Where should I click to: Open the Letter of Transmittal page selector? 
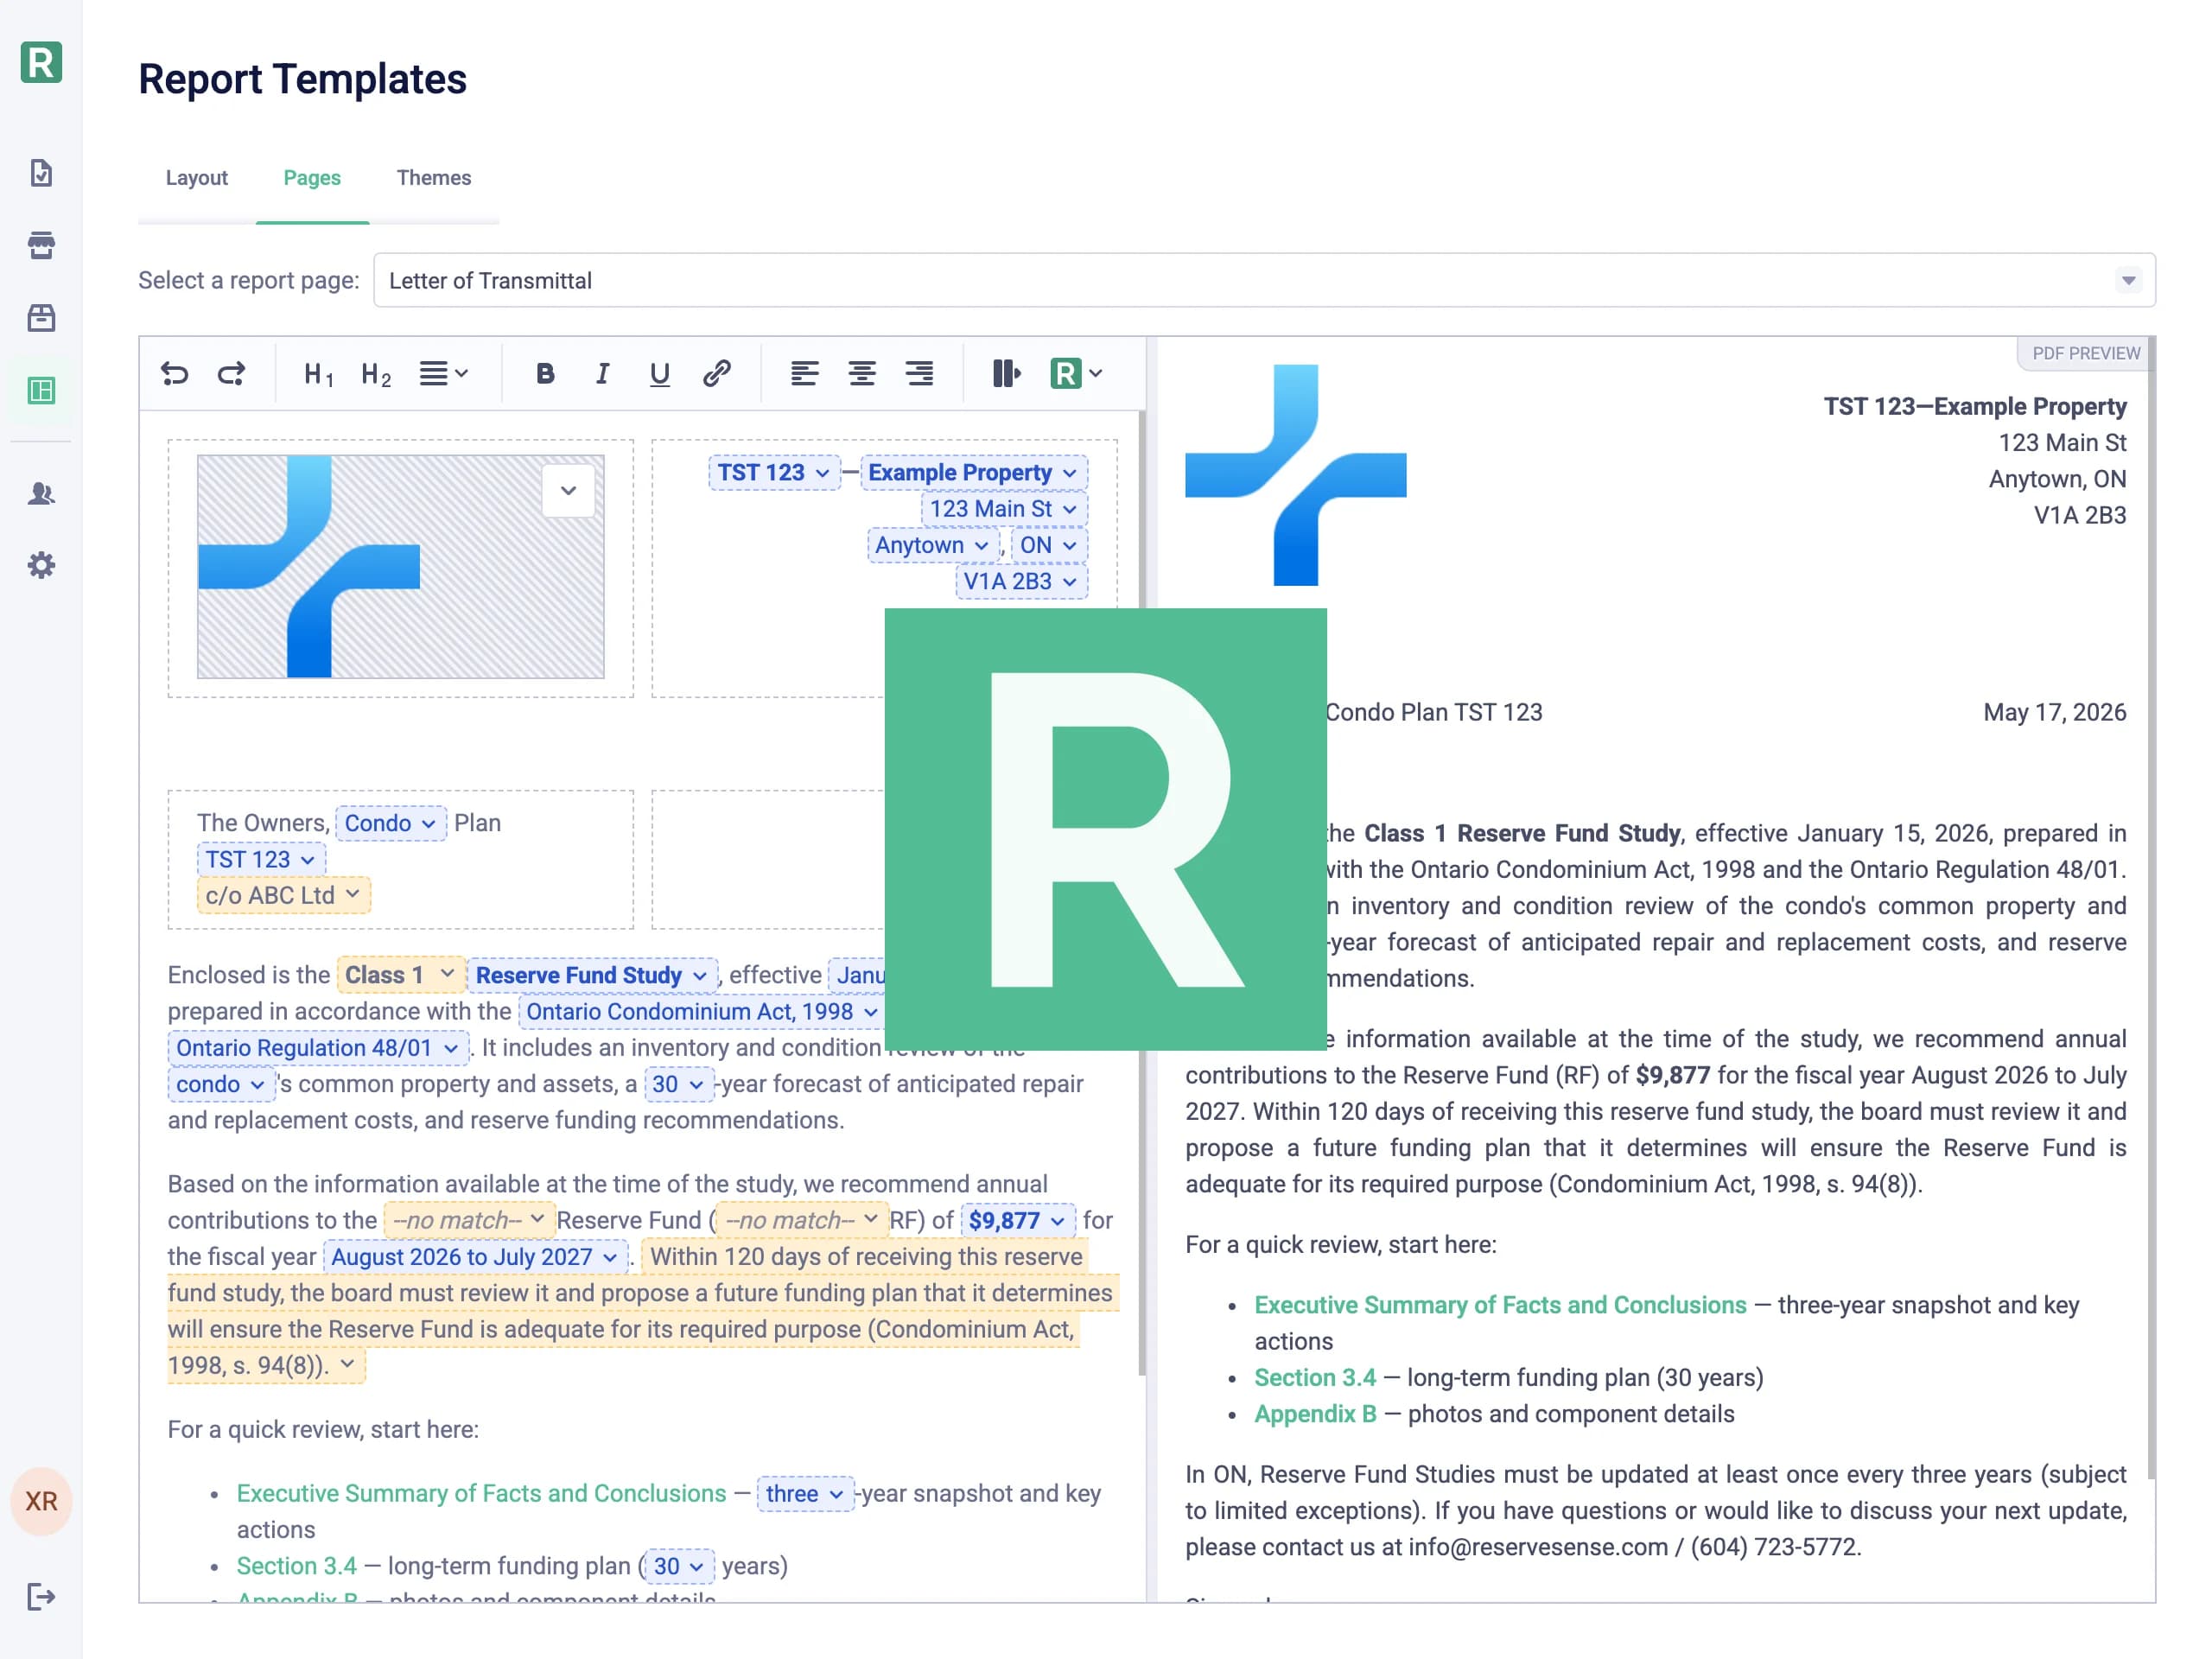tap(1264, 280)
